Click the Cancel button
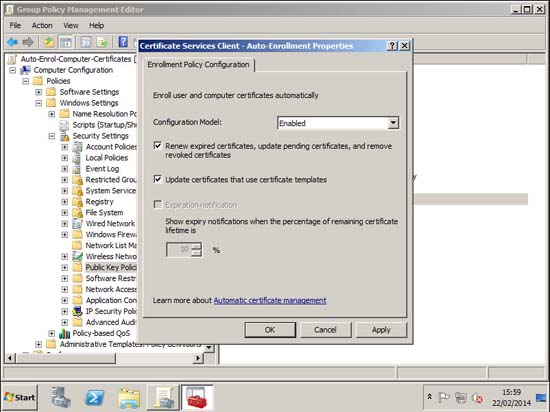The image size is (550, 412). pyautogui.click(x=325, y=330)
